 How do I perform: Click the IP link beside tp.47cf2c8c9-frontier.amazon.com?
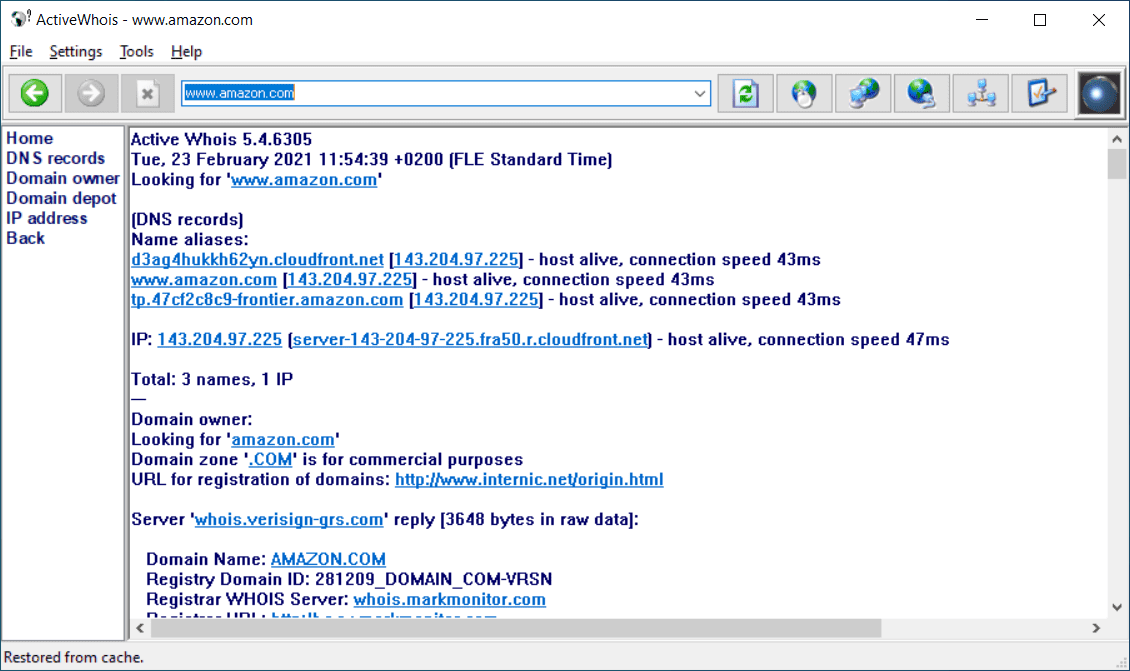tap(476, 300)
